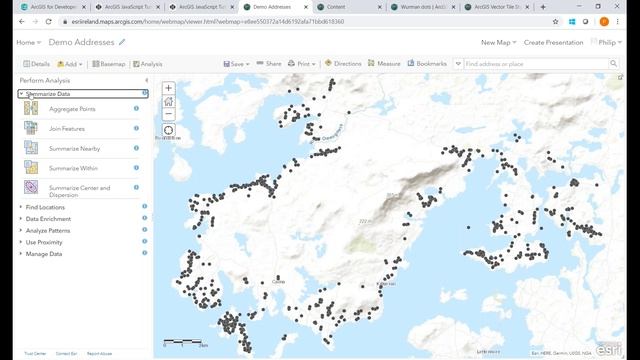640x360 pixels.
Task: Open the Aggregate Points tool icon
Action: coord(31,108)
